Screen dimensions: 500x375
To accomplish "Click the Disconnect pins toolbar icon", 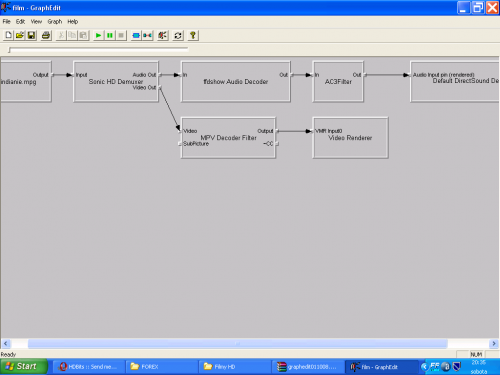I will (x=147, y=35).
